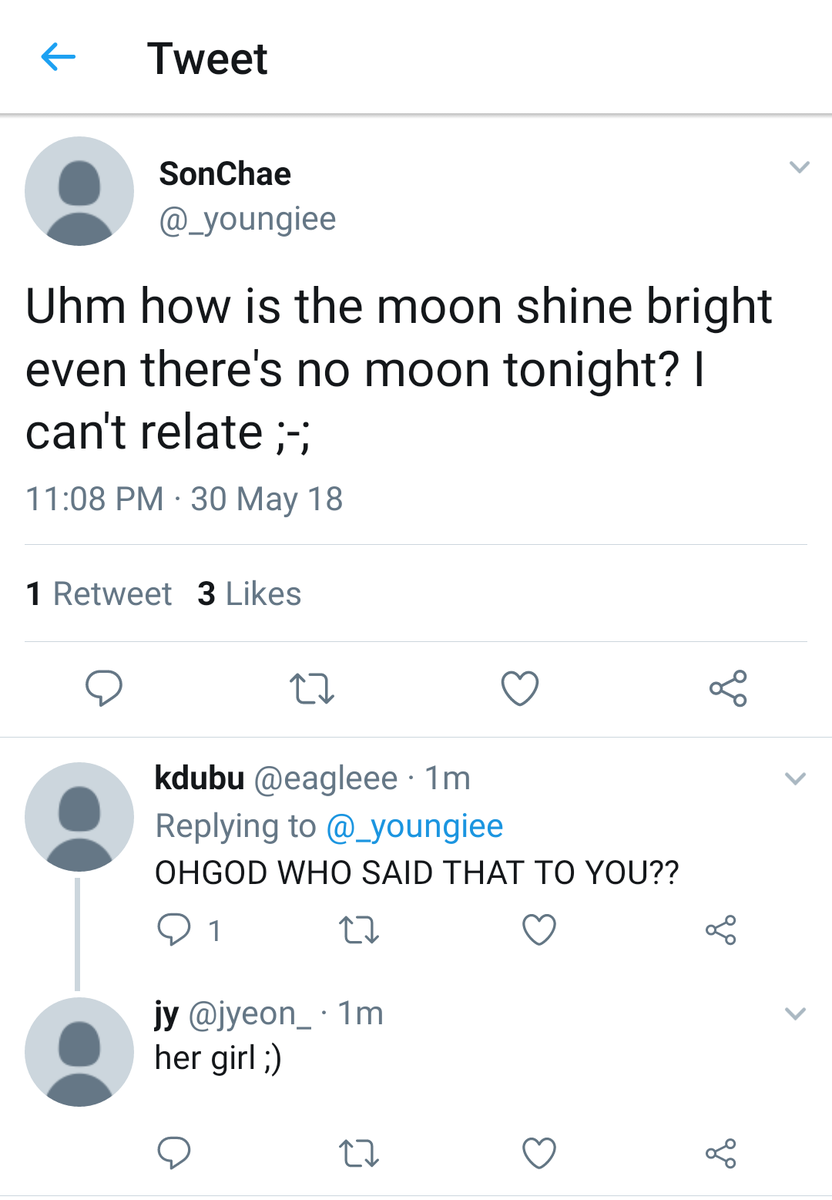
Task: Share SonChae's main tweet
Action: click(727, 688)
